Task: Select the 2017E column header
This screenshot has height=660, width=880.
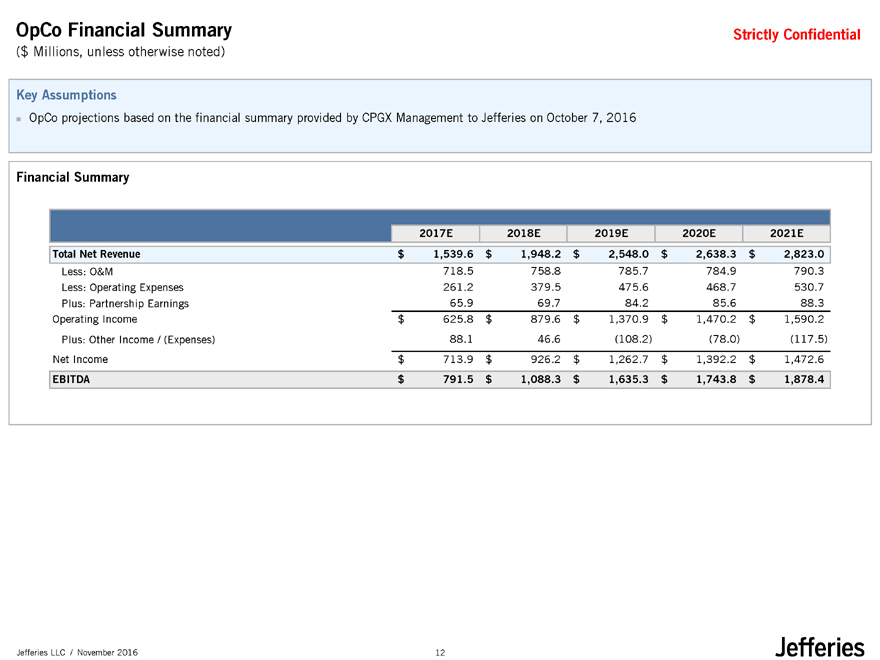Action: click(x=437, y=233)
